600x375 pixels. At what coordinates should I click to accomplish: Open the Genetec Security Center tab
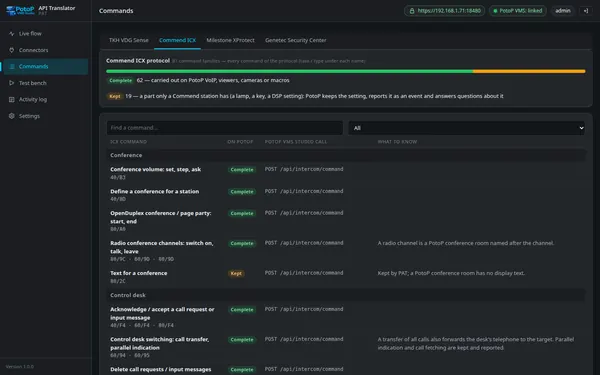(x=296, y=40)
